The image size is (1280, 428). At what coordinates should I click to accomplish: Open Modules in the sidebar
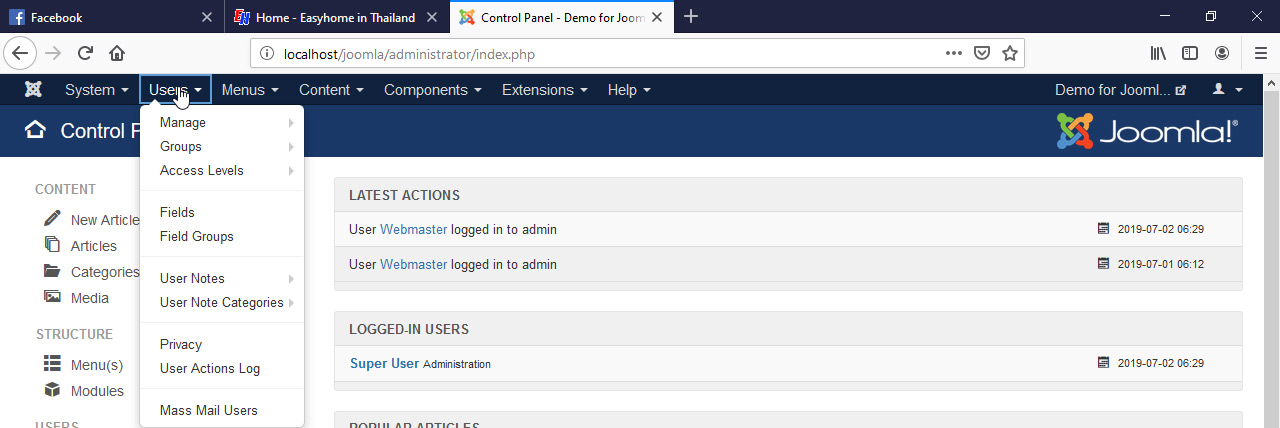pos(97,391)
